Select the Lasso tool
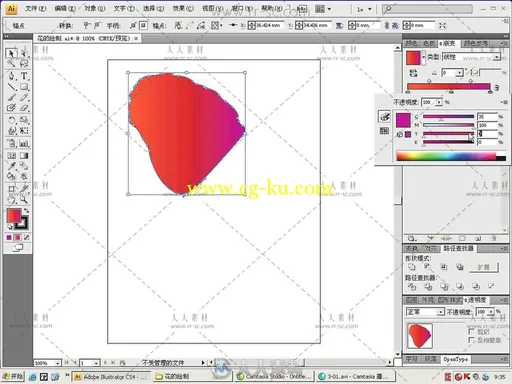The image size is (512, 384). (x=24, y=63)
